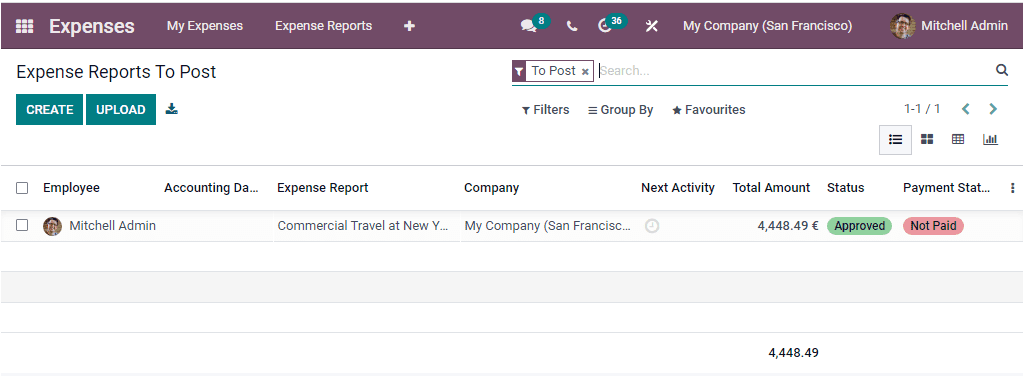
Task: Click the Next Activity column header
Action: 678,188
